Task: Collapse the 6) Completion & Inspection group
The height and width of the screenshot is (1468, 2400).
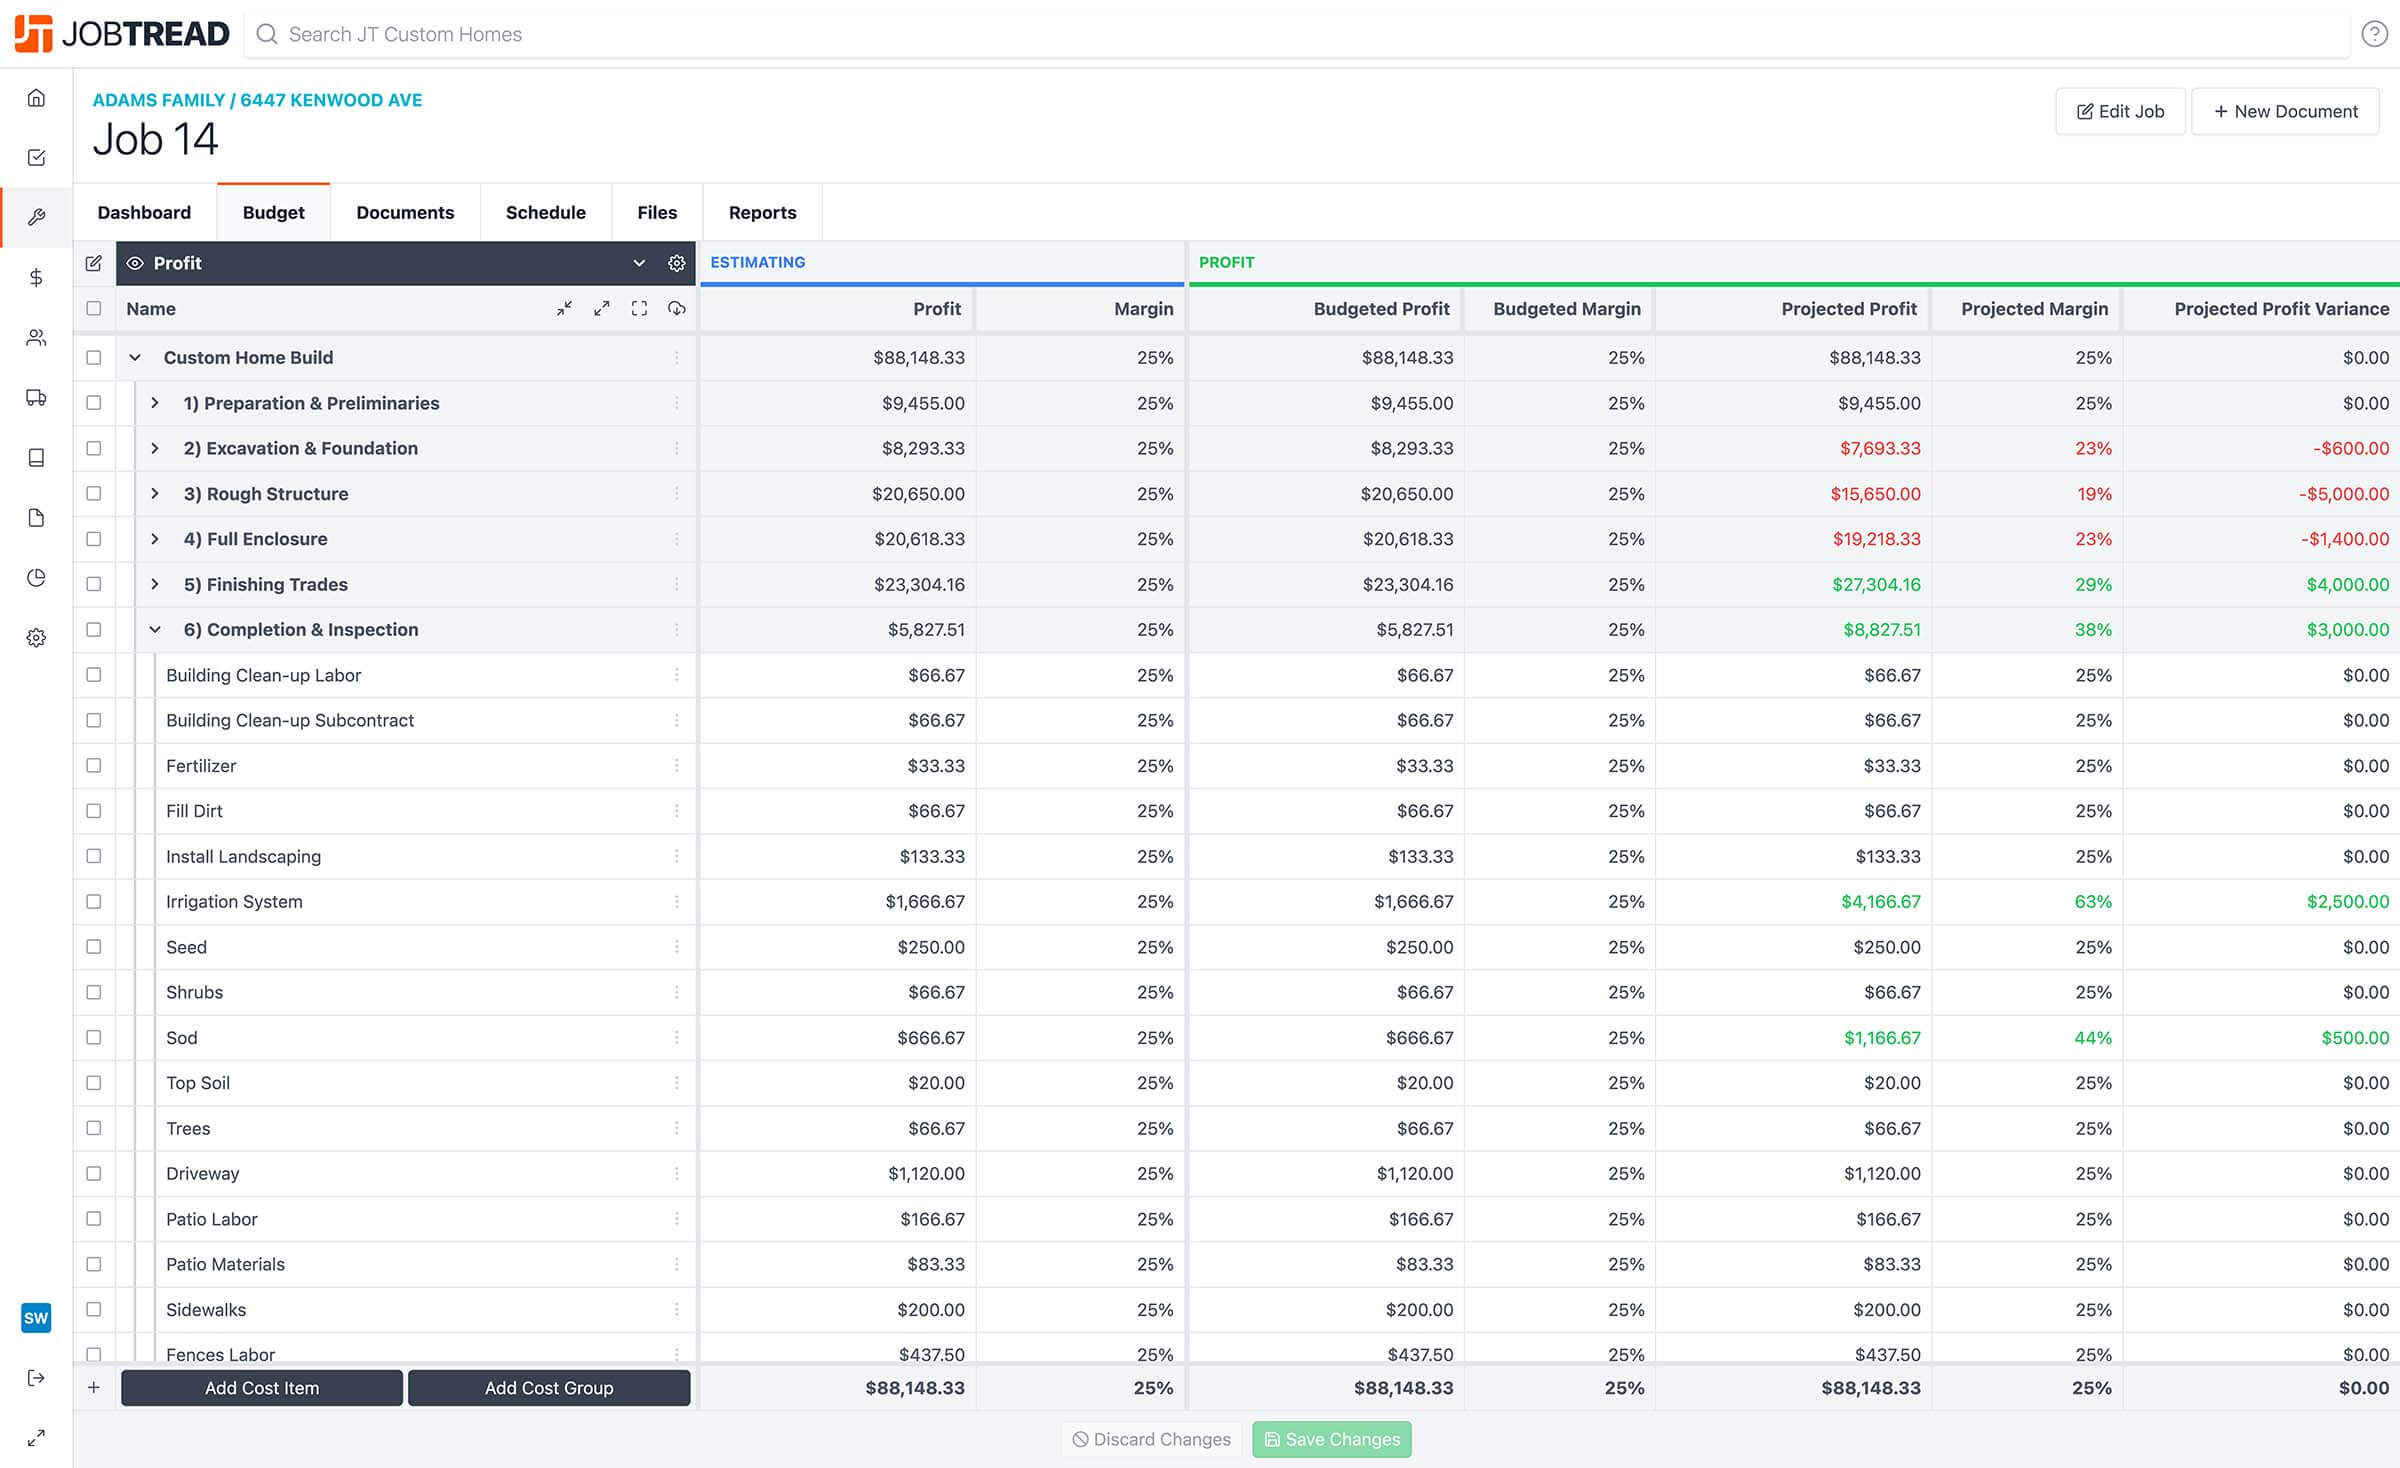Action: coord(155,630)
